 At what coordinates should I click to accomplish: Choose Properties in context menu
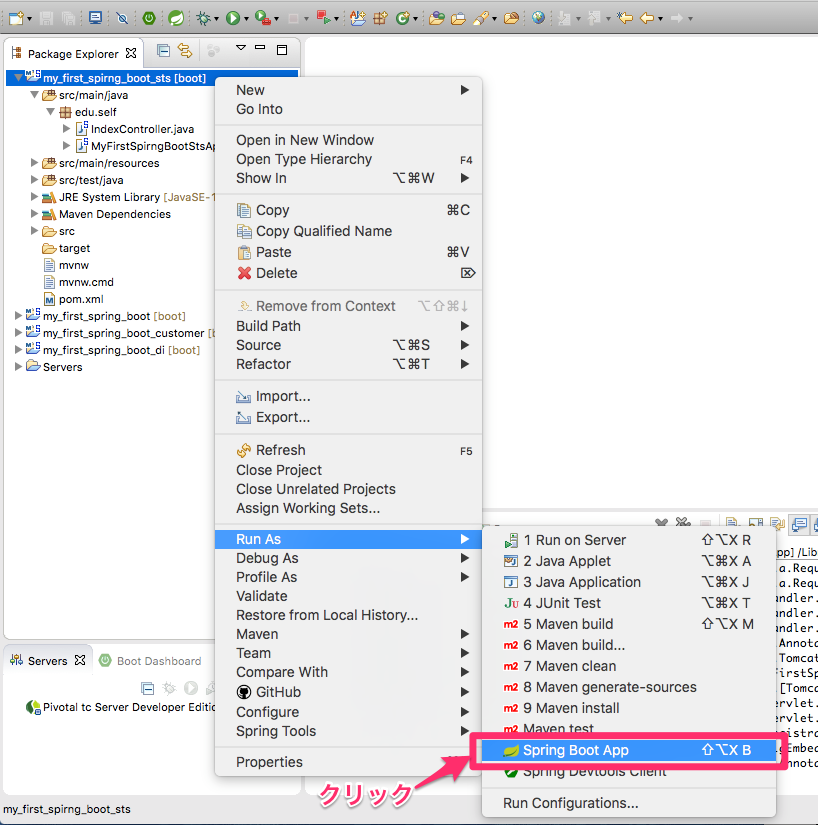pyautogui.click(x=348, y=762)
